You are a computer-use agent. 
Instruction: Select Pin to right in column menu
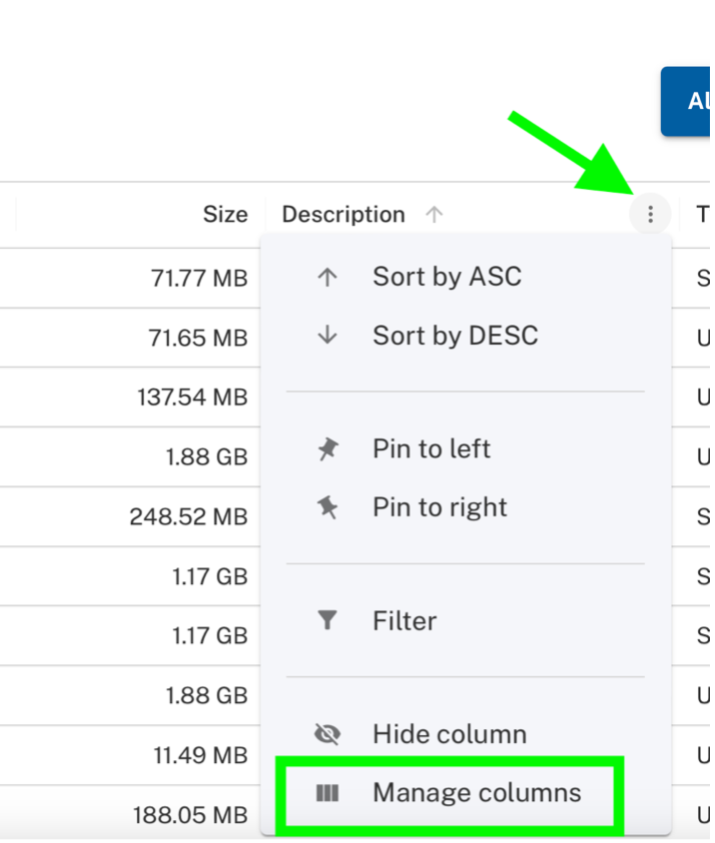click(439, 507)
